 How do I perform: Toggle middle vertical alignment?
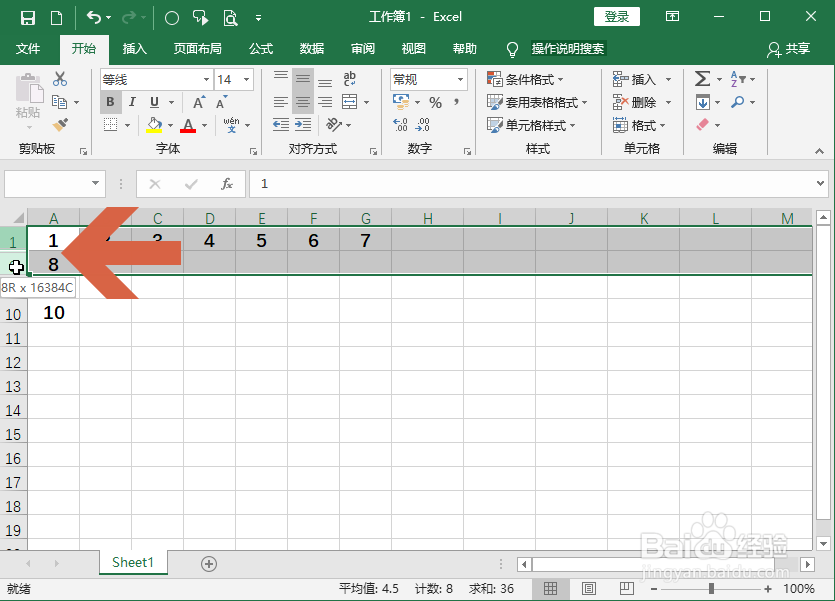coord(303,79)
